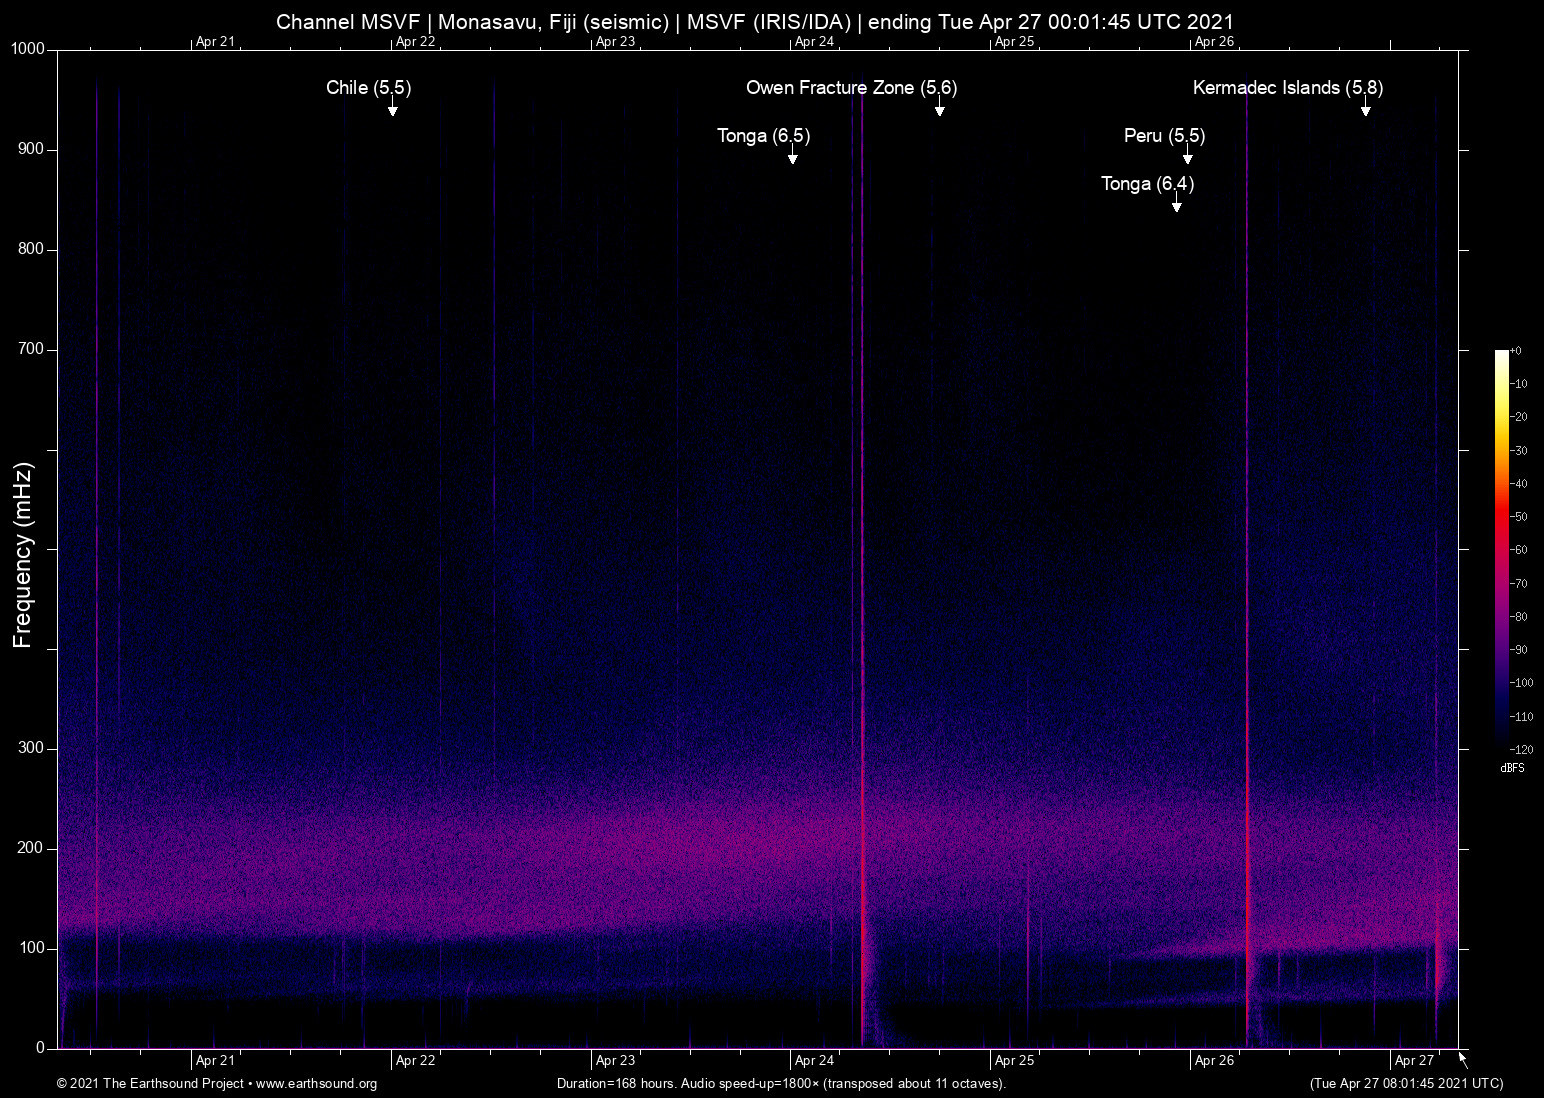Select the Chile (5.5) event label text
Image resolution: width=1544 pixels, height=1098 pixels.
point(367,88)
